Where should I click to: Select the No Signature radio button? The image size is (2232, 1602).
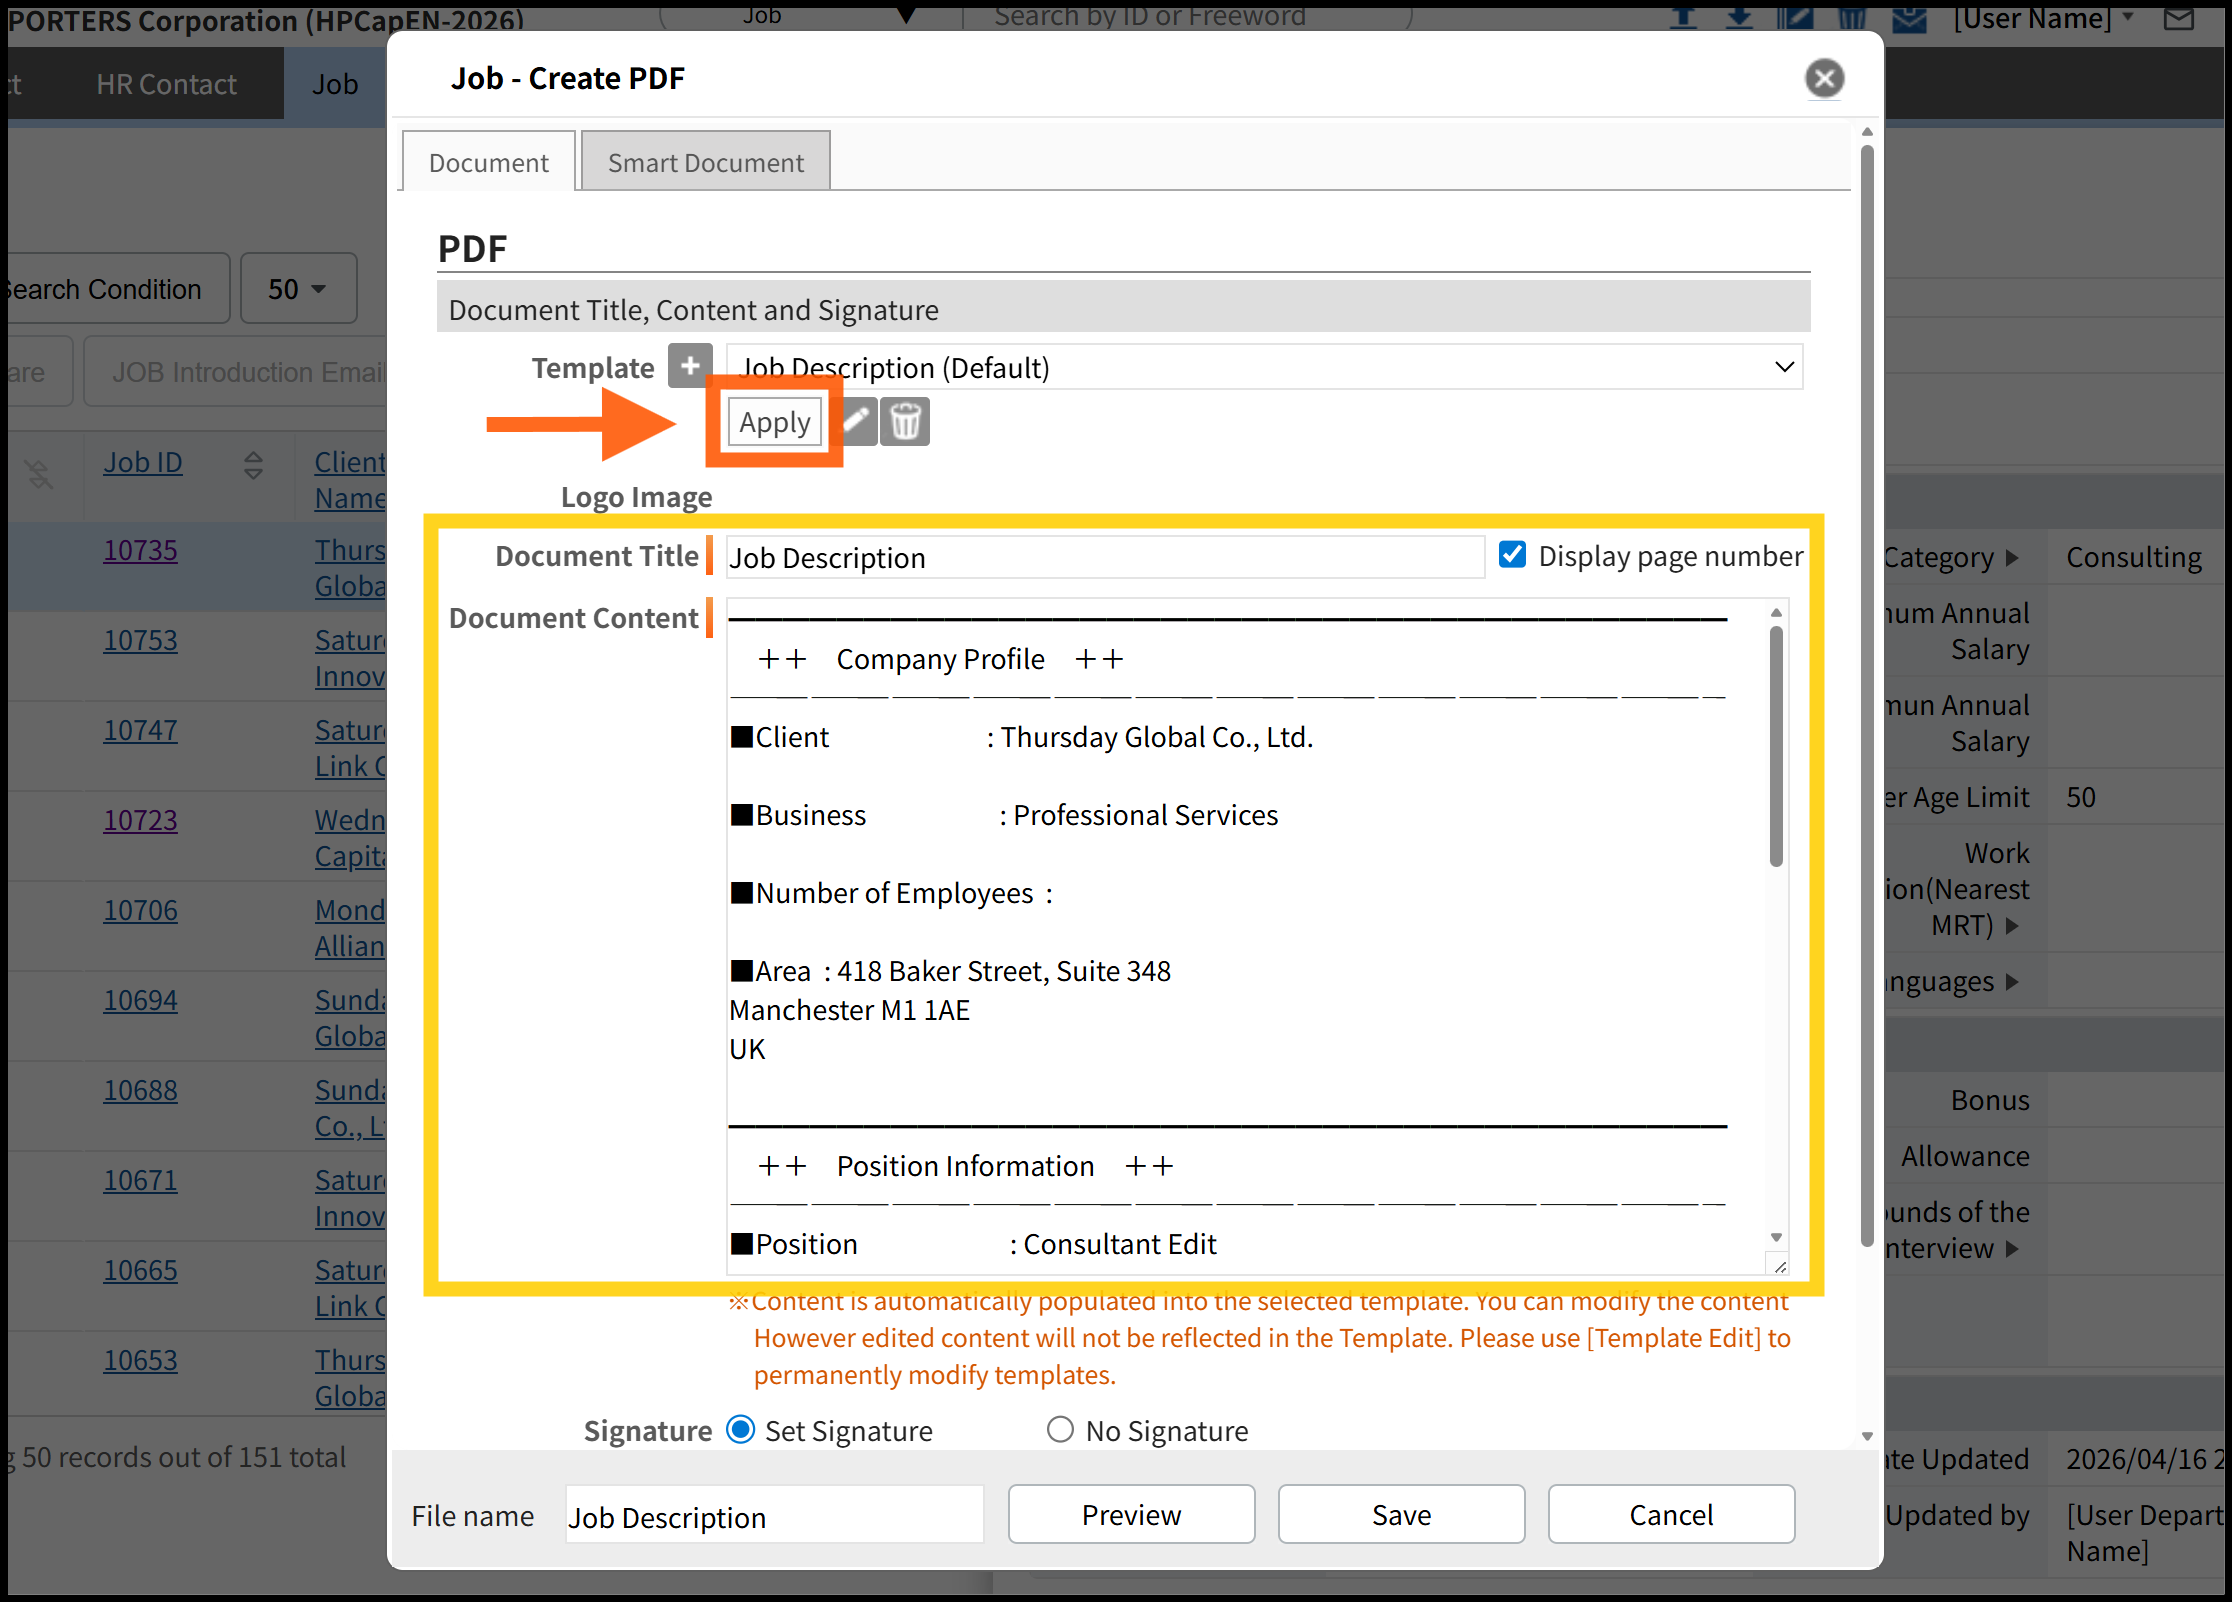(1060, 1430)
